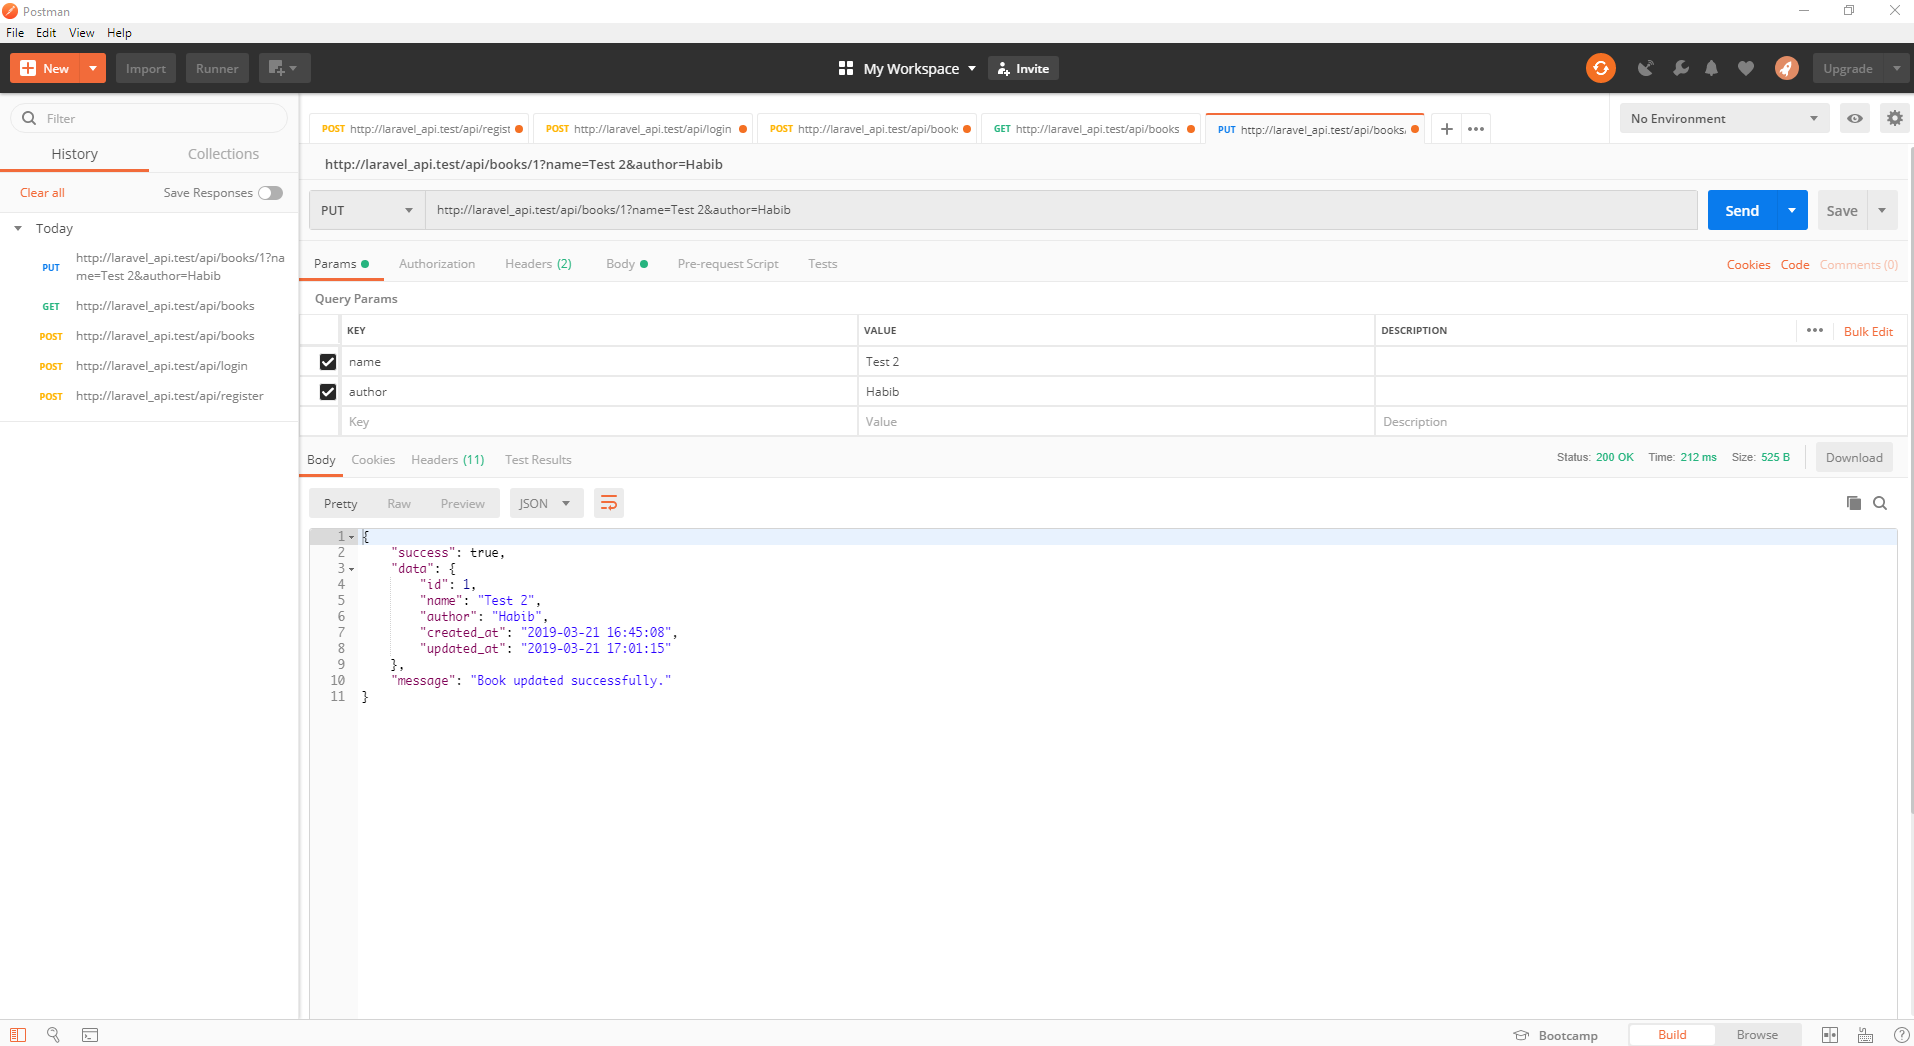Image resolution: width=1914 pixels, height=1046 pixels.
Task: Open help question mark icon
Action: click(1901, 1035)
